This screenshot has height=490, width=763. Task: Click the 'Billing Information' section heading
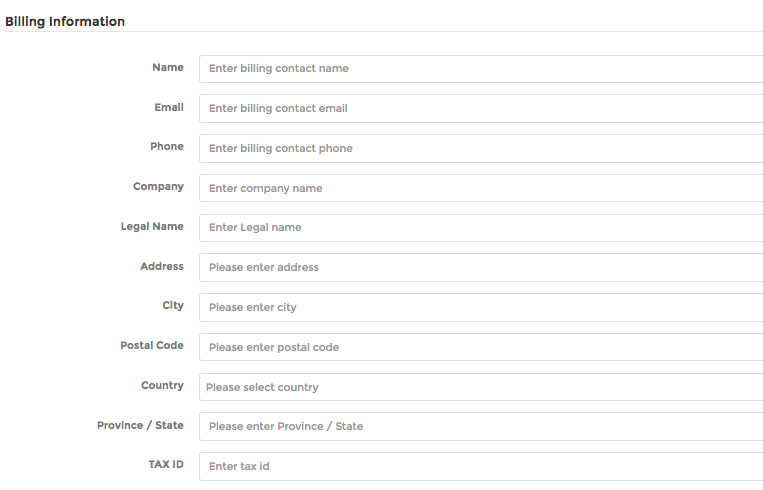tap(65, 21)
